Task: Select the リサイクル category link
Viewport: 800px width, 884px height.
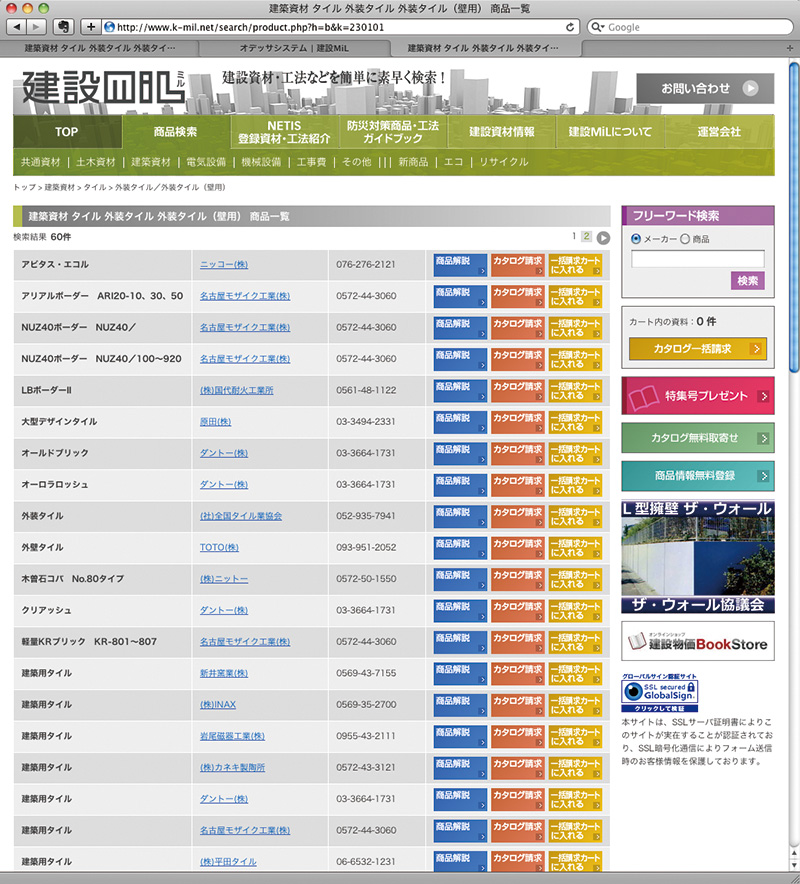Action: 504,162
